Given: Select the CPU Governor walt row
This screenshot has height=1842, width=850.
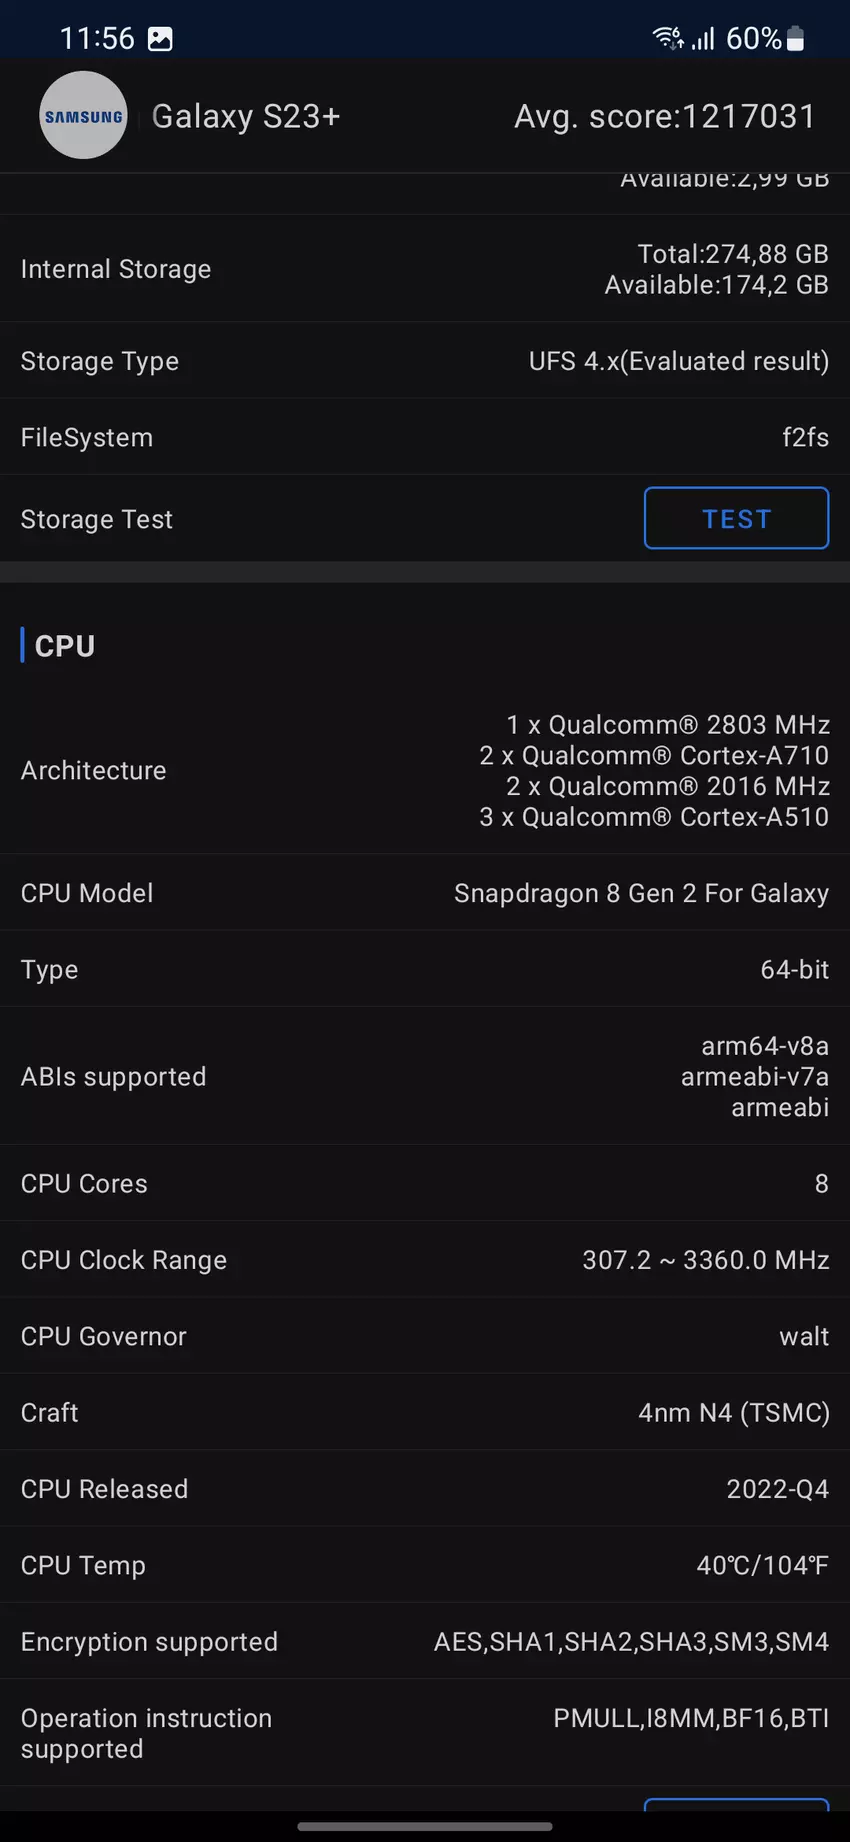Looking at the screenshot, I should (424, 1336).
